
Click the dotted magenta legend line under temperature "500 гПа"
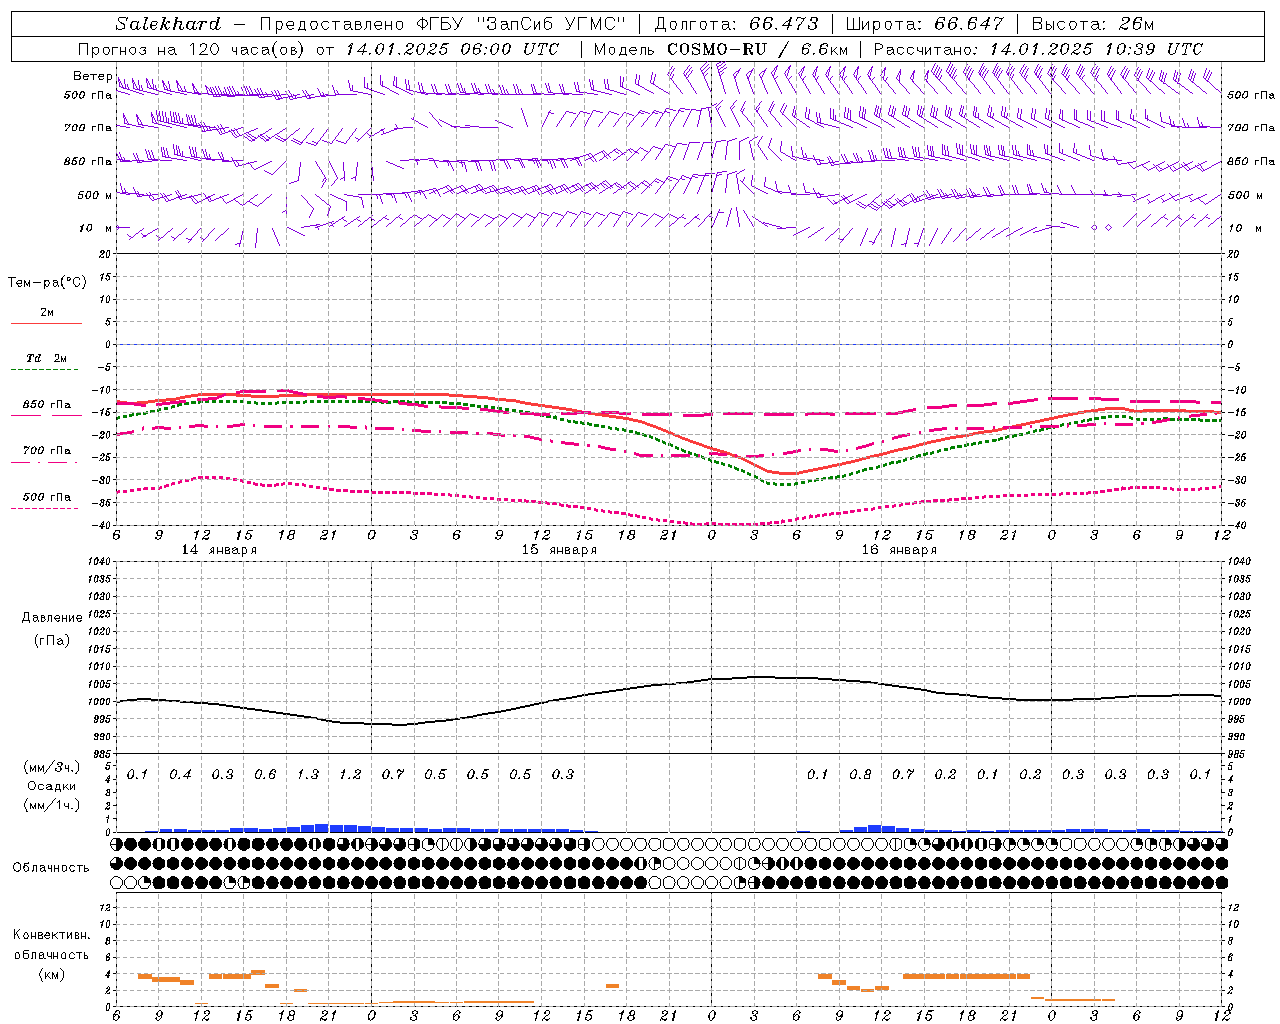(46, 508)
